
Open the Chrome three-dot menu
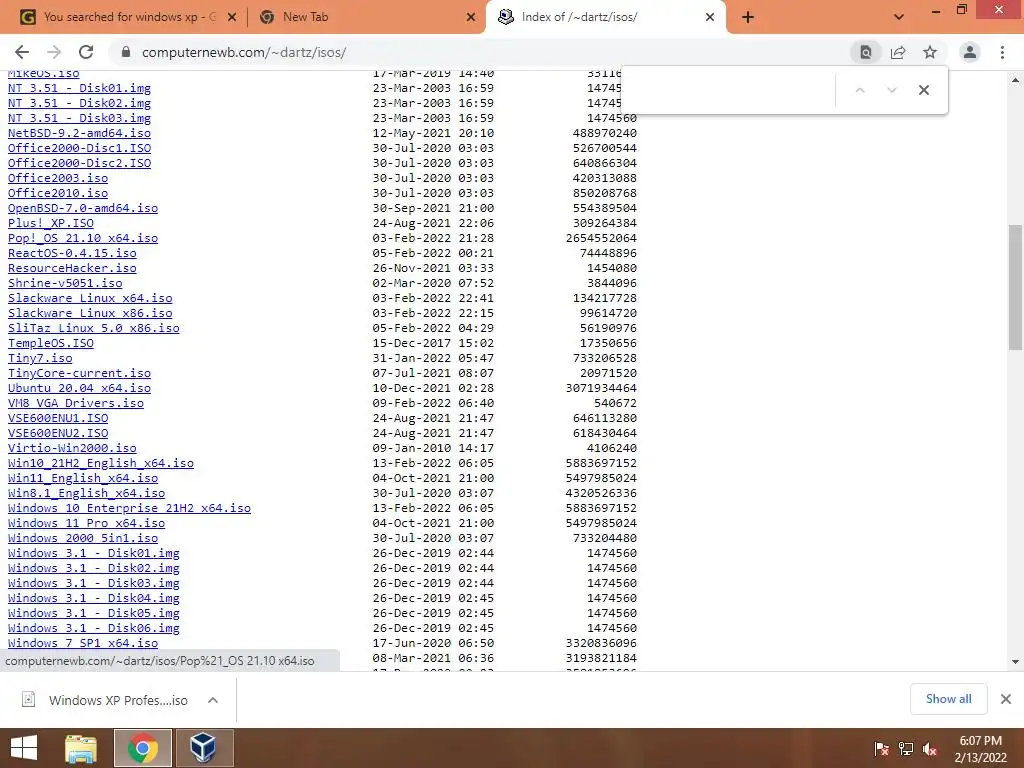click(x=1002, y=52)
